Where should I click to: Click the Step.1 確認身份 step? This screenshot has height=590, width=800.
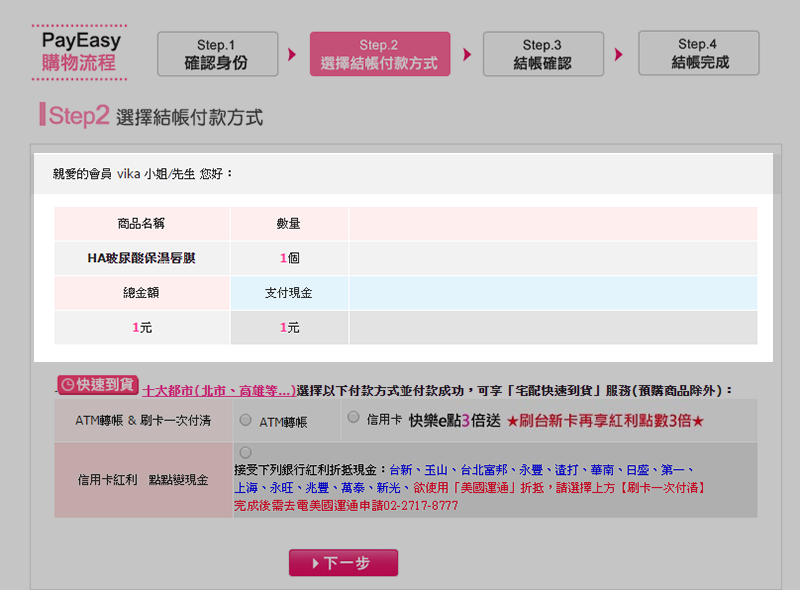(218, 54)
